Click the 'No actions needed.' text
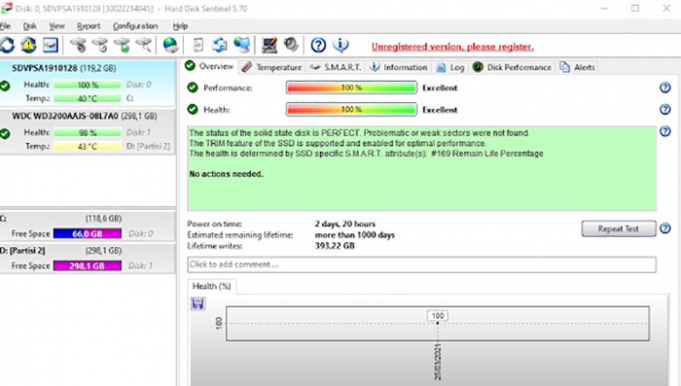Image resolution: width=681 pixels, height=386 pixels. [x=226, y=174]
